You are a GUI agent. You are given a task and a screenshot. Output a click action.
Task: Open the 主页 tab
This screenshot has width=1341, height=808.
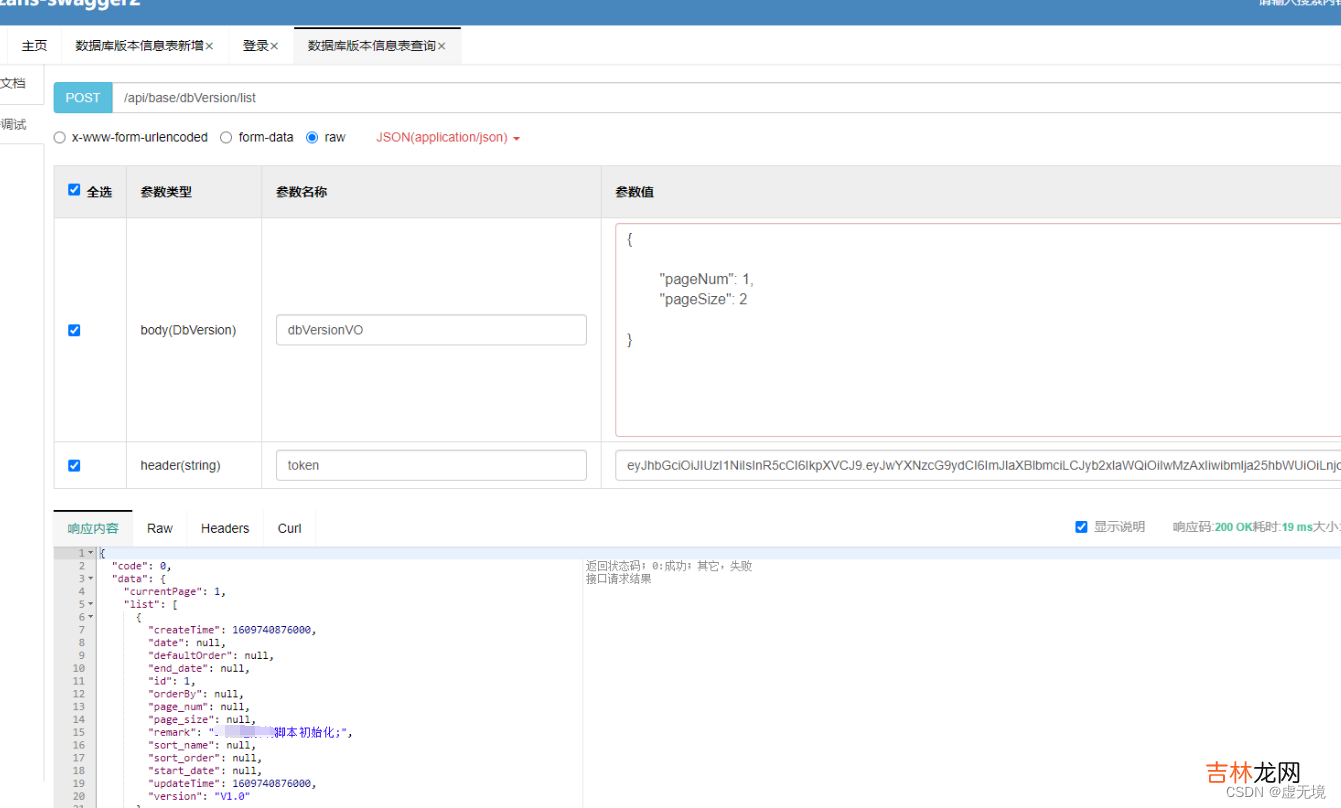pos(34,46)
